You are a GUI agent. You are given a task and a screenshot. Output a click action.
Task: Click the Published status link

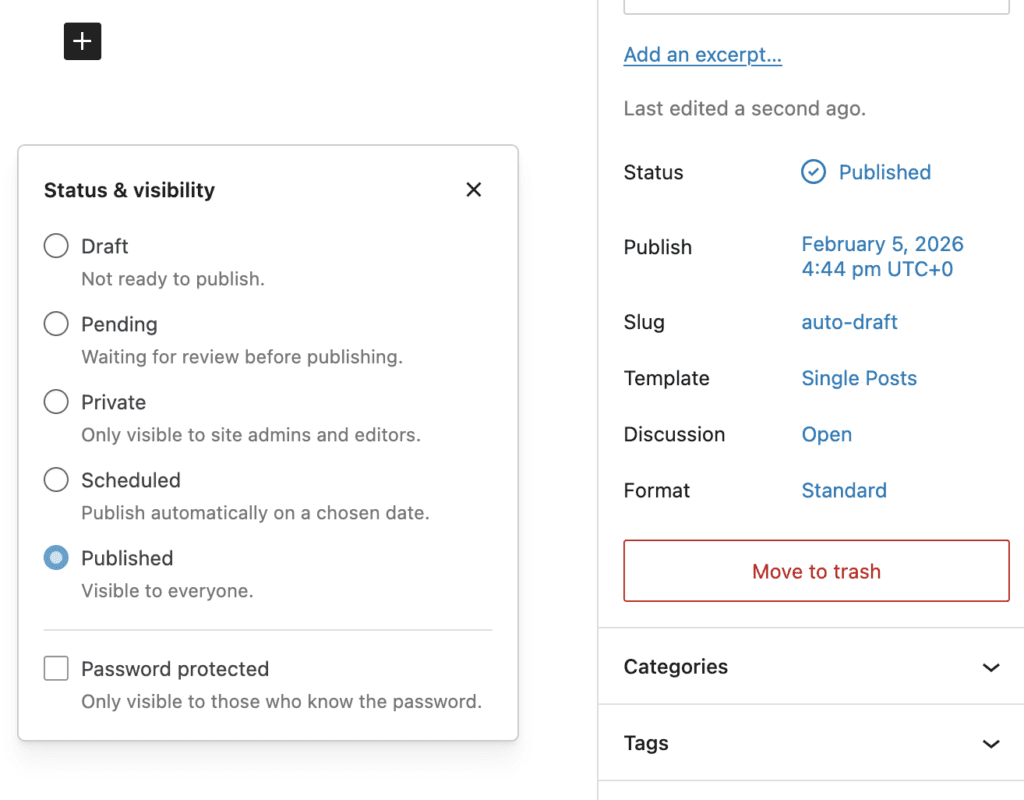click(884, 172)
